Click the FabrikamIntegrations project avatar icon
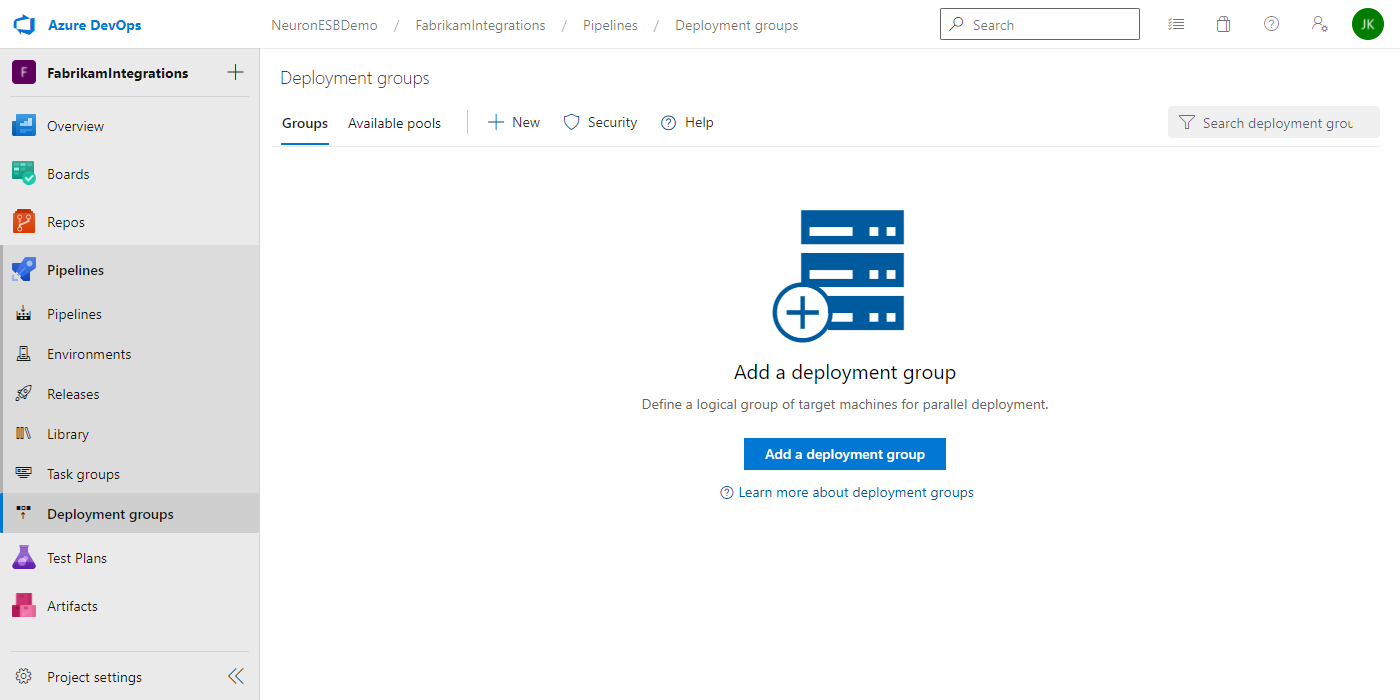1400x700 pixels. [24, 73]
